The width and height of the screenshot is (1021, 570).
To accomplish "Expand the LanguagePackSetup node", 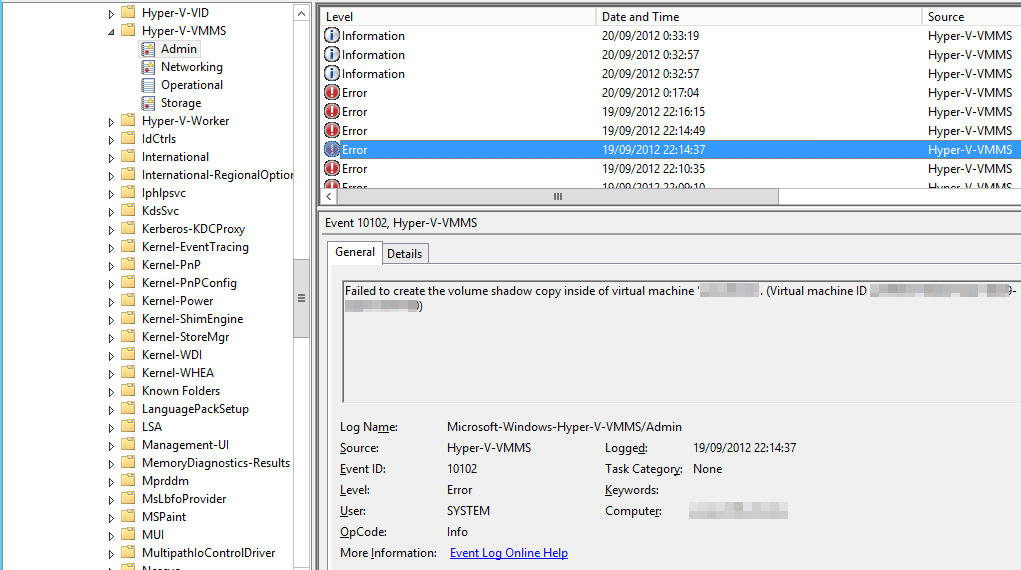I will tap(111, 410).
